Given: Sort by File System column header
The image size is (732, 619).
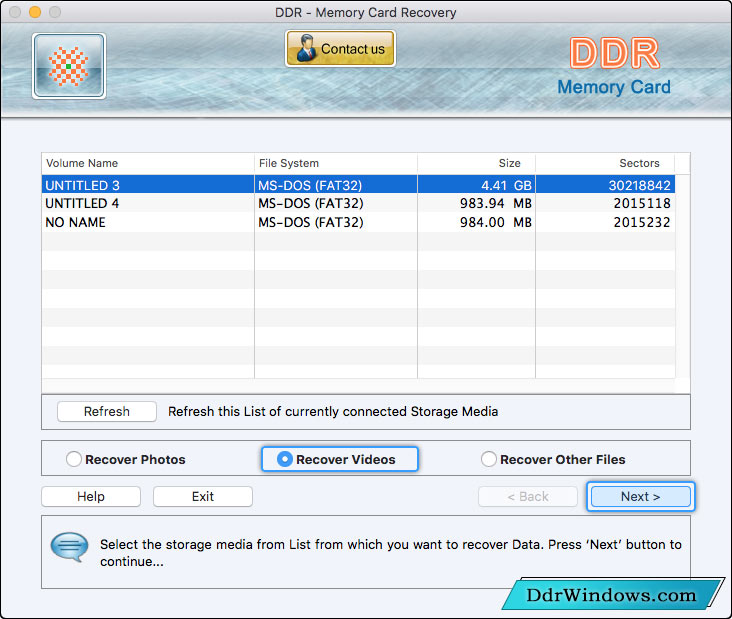Looking at the screenshot, I should [336, 163].
